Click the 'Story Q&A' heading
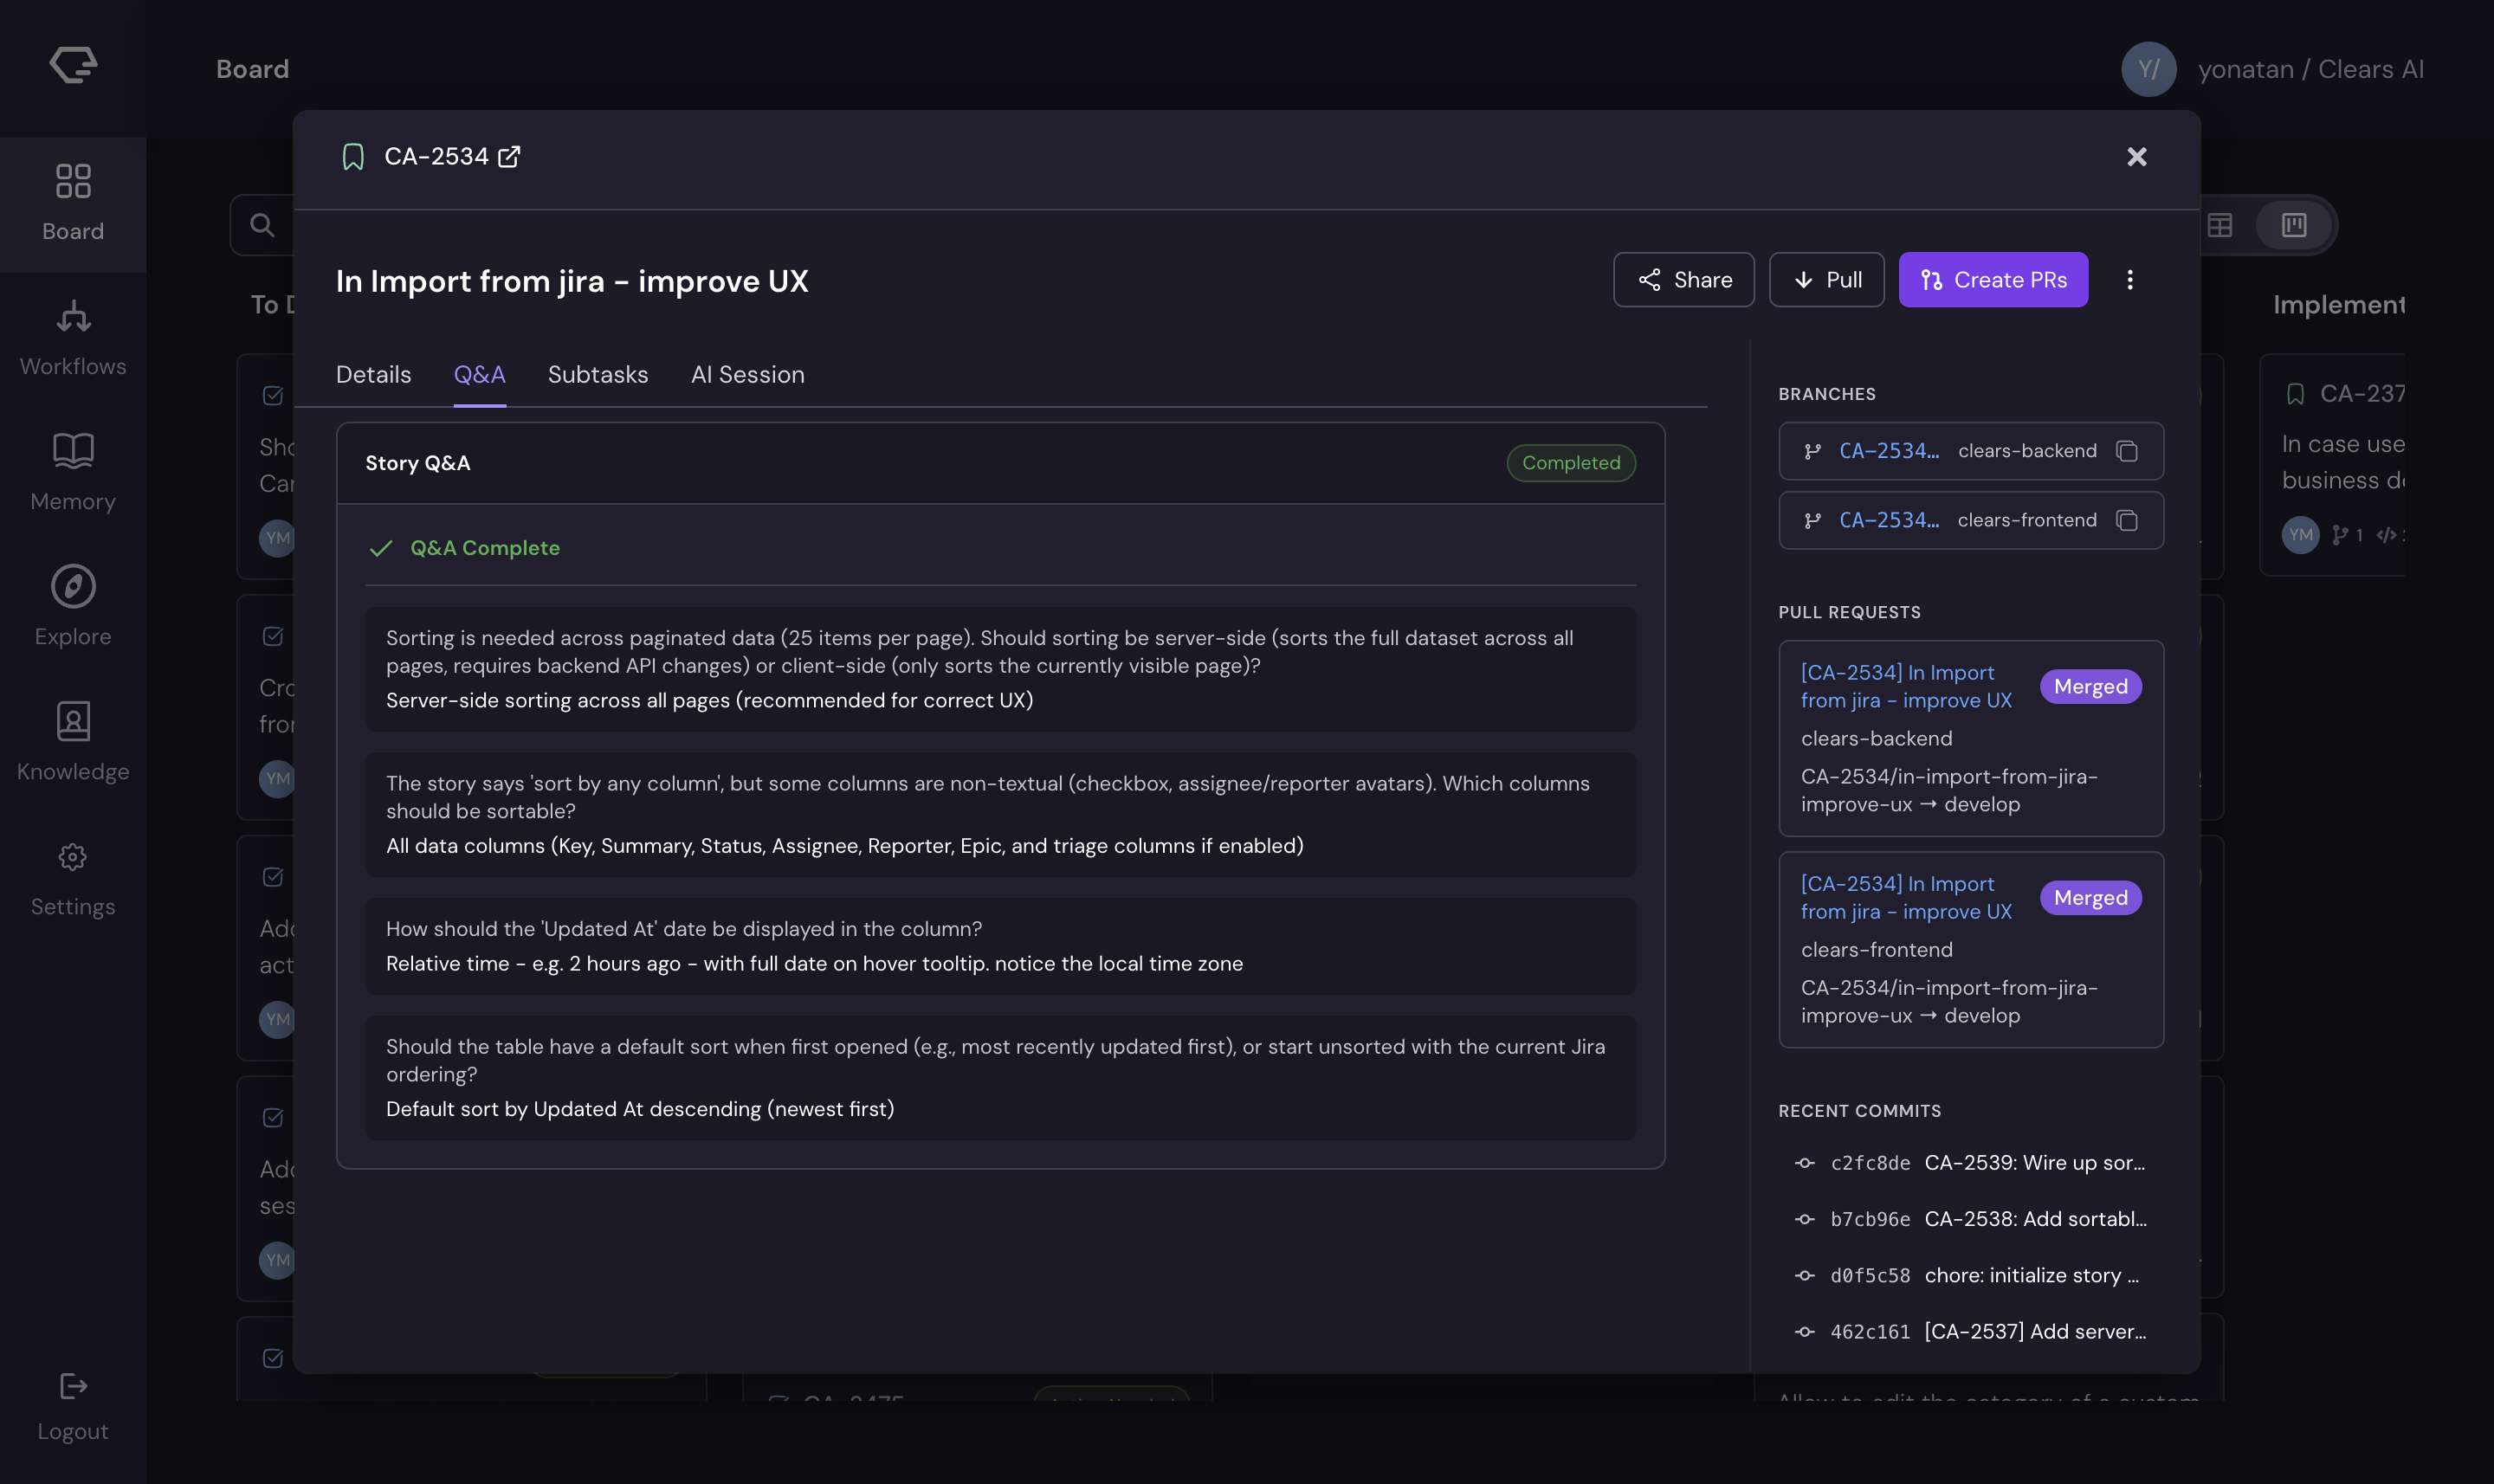2494x1484 pixels. point(418,463)
